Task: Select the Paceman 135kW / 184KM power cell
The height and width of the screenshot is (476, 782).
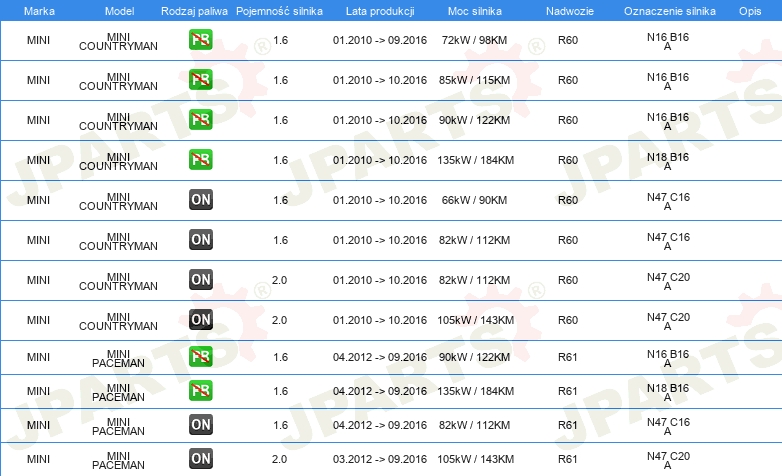Action: (x=475, y=391)
